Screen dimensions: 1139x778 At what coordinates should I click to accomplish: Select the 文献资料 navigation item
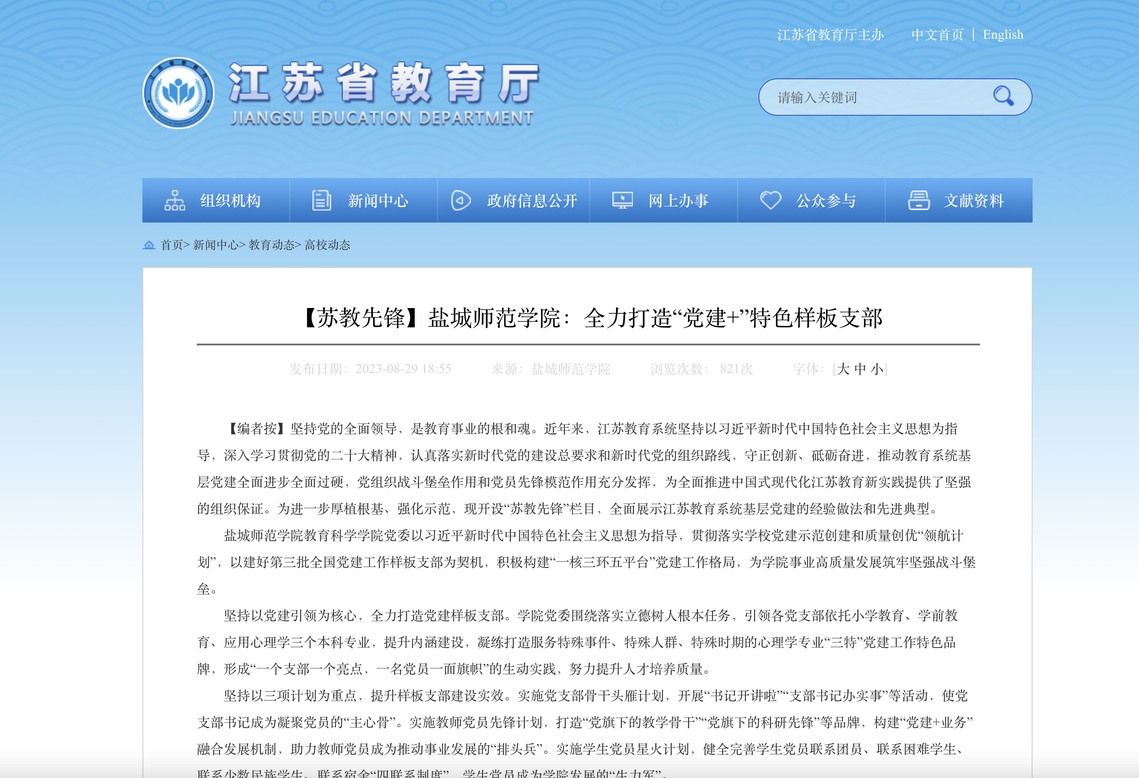coord(974,200)
